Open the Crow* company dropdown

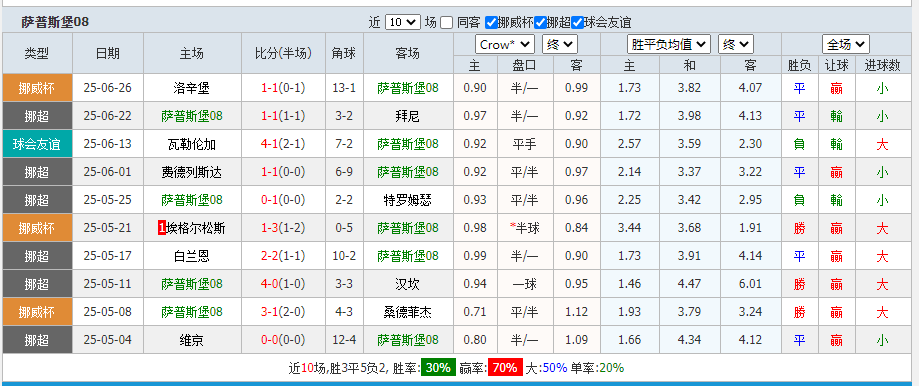(x=505, y=45)
